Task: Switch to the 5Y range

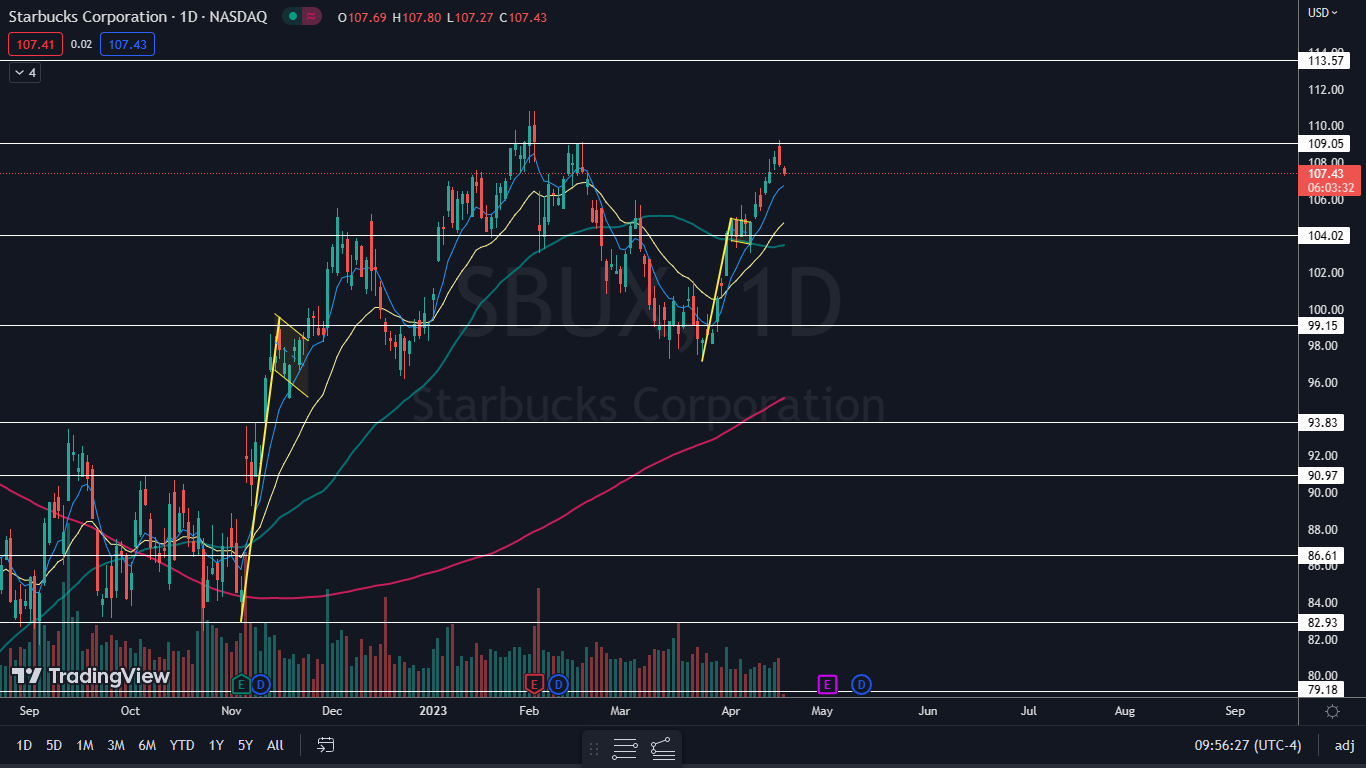Action: coord(245,745)
